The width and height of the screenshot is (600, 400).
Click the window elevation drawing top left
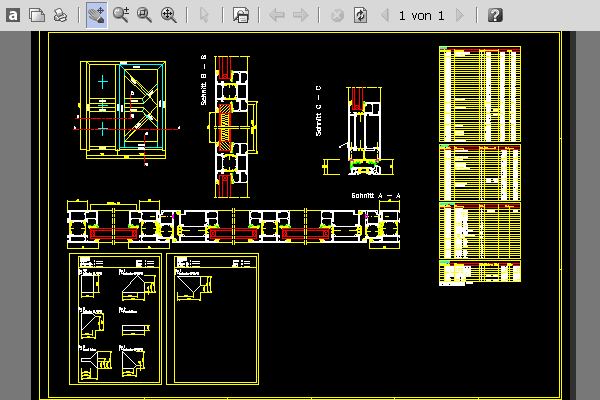[122, 109]
